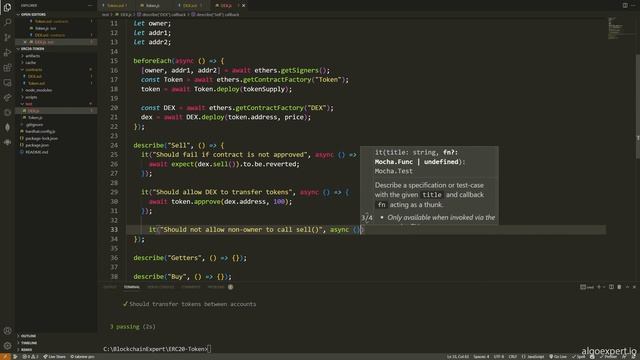Open the Accounts icon at sidebar bottom

pyautogui.click(x=7, y=331)
